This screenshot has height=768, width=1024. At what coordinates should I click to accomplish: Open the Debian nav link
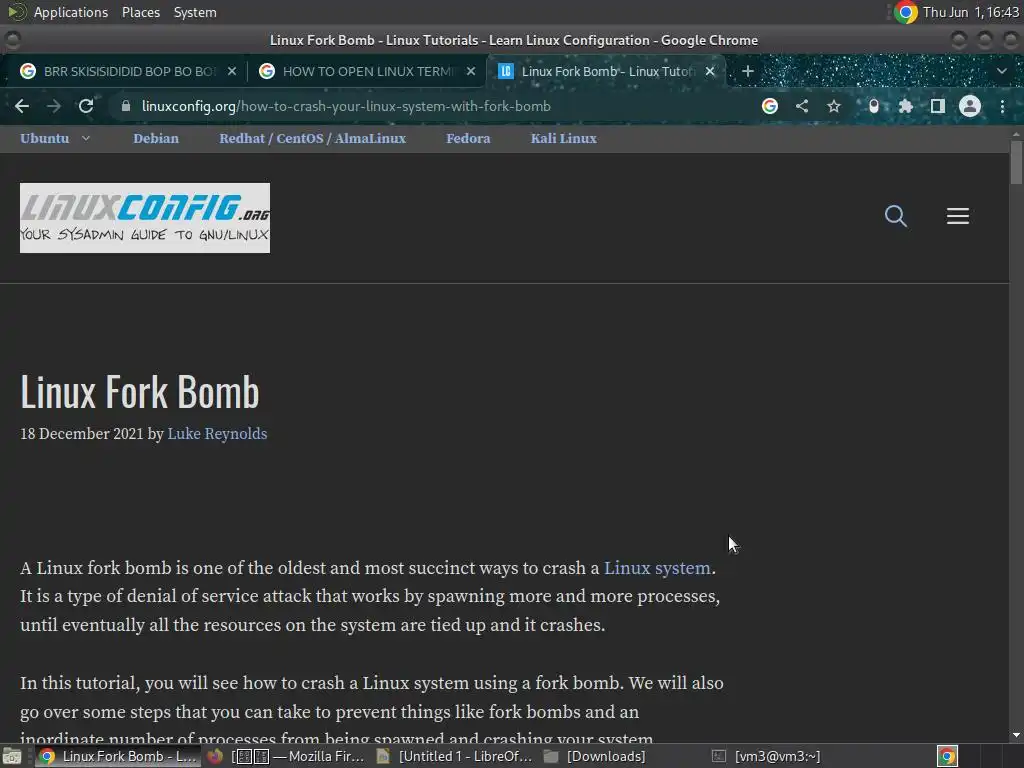pyautogui.click(x=156, y=138)
